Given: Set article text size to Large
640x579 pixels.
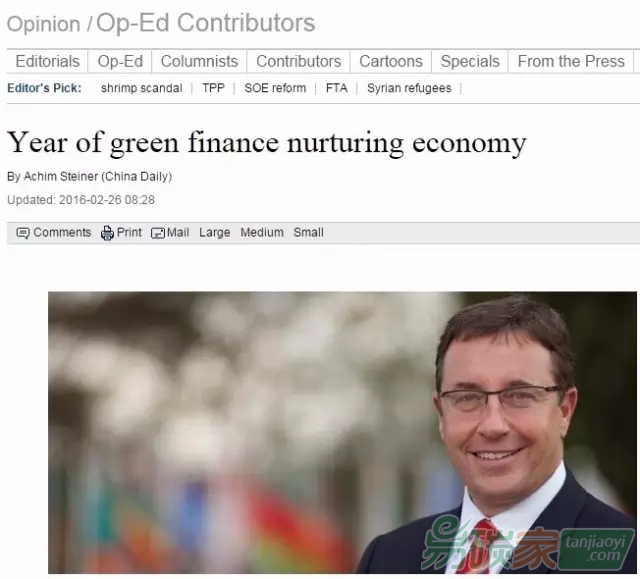Looking at the screenshot, I should point(215,233).
